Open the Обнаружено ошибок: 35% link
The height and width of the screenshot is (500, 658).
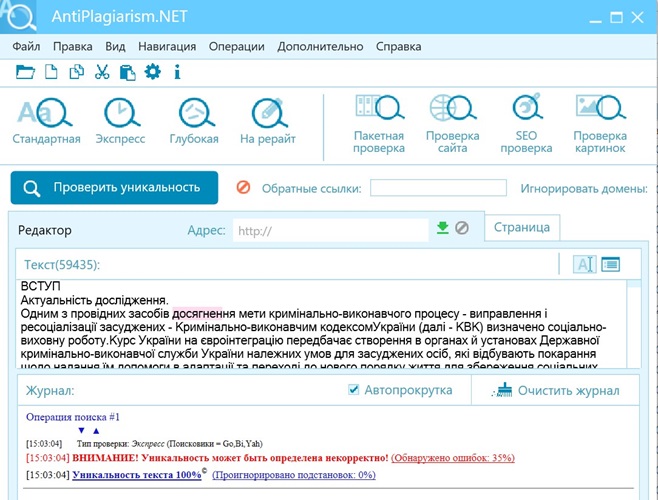453,458
